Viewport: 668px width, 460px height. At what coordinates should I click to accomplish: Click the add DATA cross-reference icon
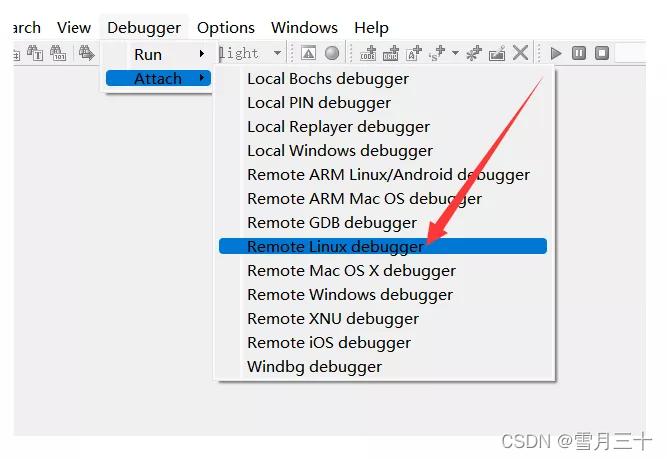click(391, 53)
